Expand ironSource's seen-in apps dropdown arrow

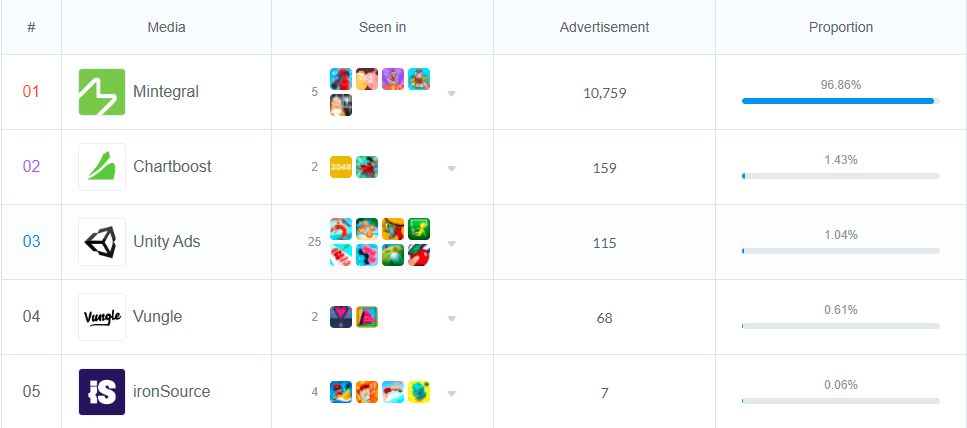click(452, 393)
